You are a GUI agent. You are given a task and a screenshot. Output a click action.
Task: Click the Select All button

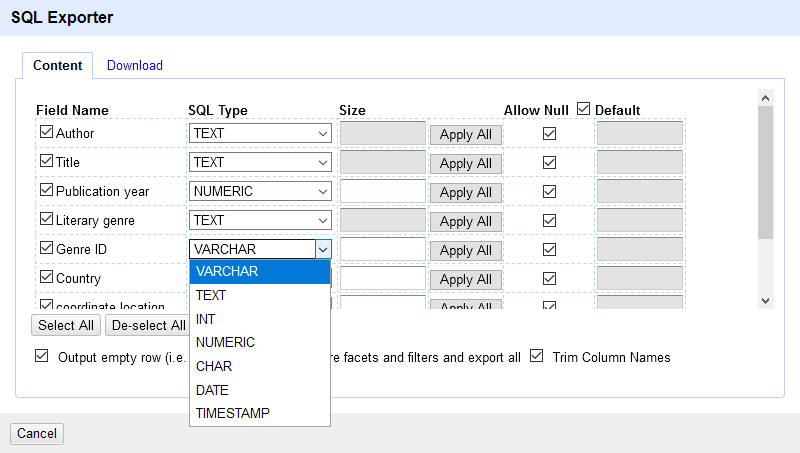pyautogui.click(x=66, y=325)
